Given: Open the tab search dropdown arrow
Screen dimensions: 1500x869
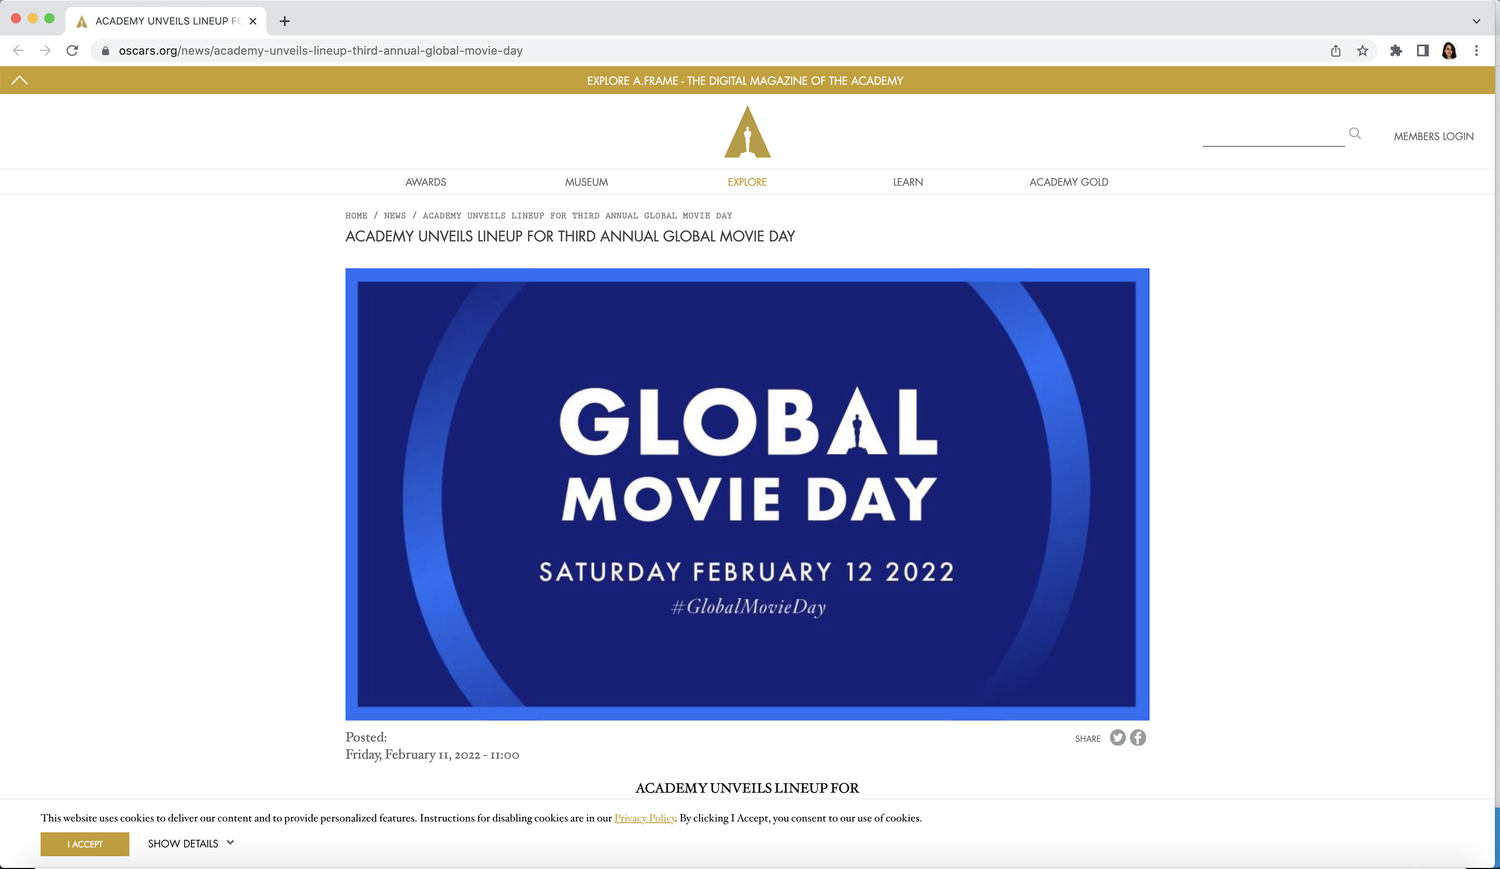Looking at the screenshot, I should click(x=1476, y=21).
